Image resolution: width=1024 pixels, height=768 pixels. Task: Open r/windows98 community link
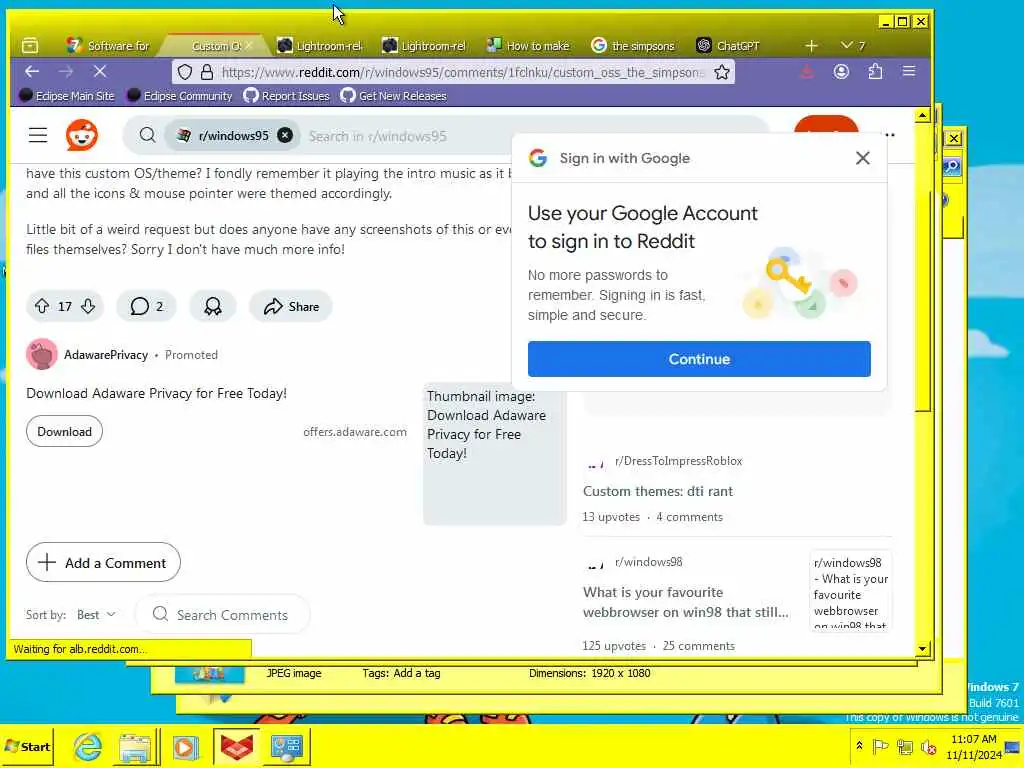pyautogui.click(x=648, y=562)
